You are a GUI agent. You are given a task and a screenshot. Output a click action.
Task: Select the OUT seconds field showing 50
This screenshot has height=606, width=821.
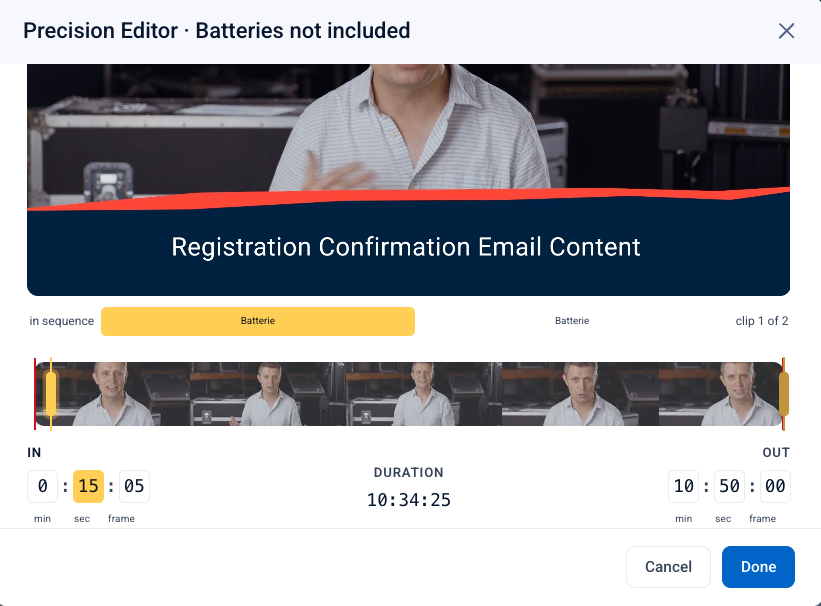click(x=729, y=486)
